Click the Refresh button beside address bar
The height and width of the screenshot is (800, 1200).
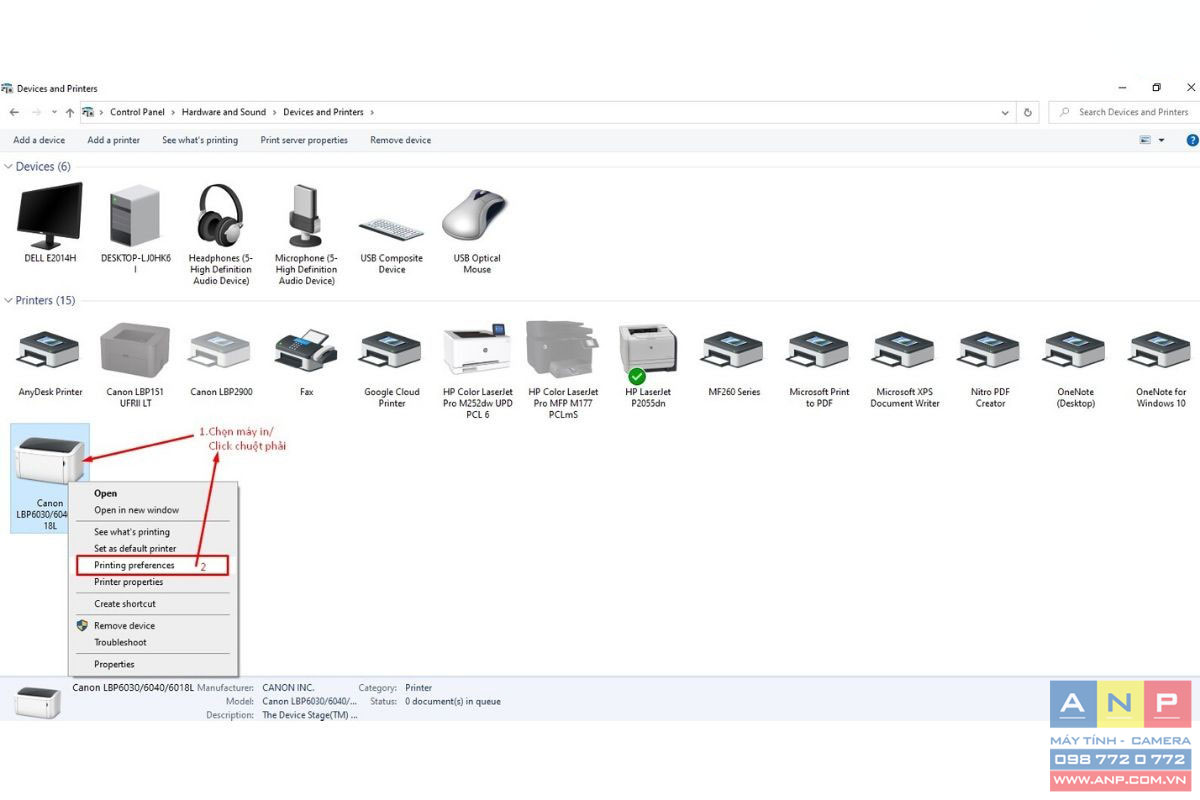(x=1028, y=112)
